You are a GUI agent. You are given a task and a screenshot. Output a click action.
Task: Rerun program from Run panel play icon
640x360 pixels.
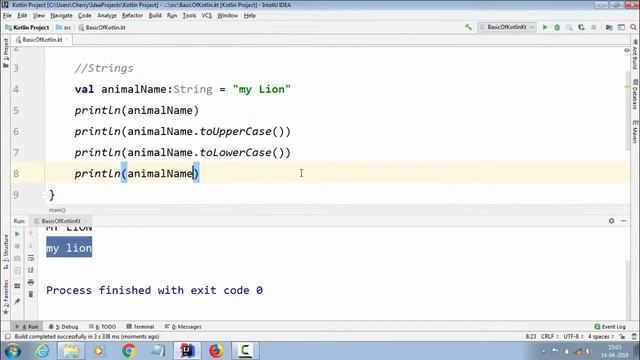(17, 234)
